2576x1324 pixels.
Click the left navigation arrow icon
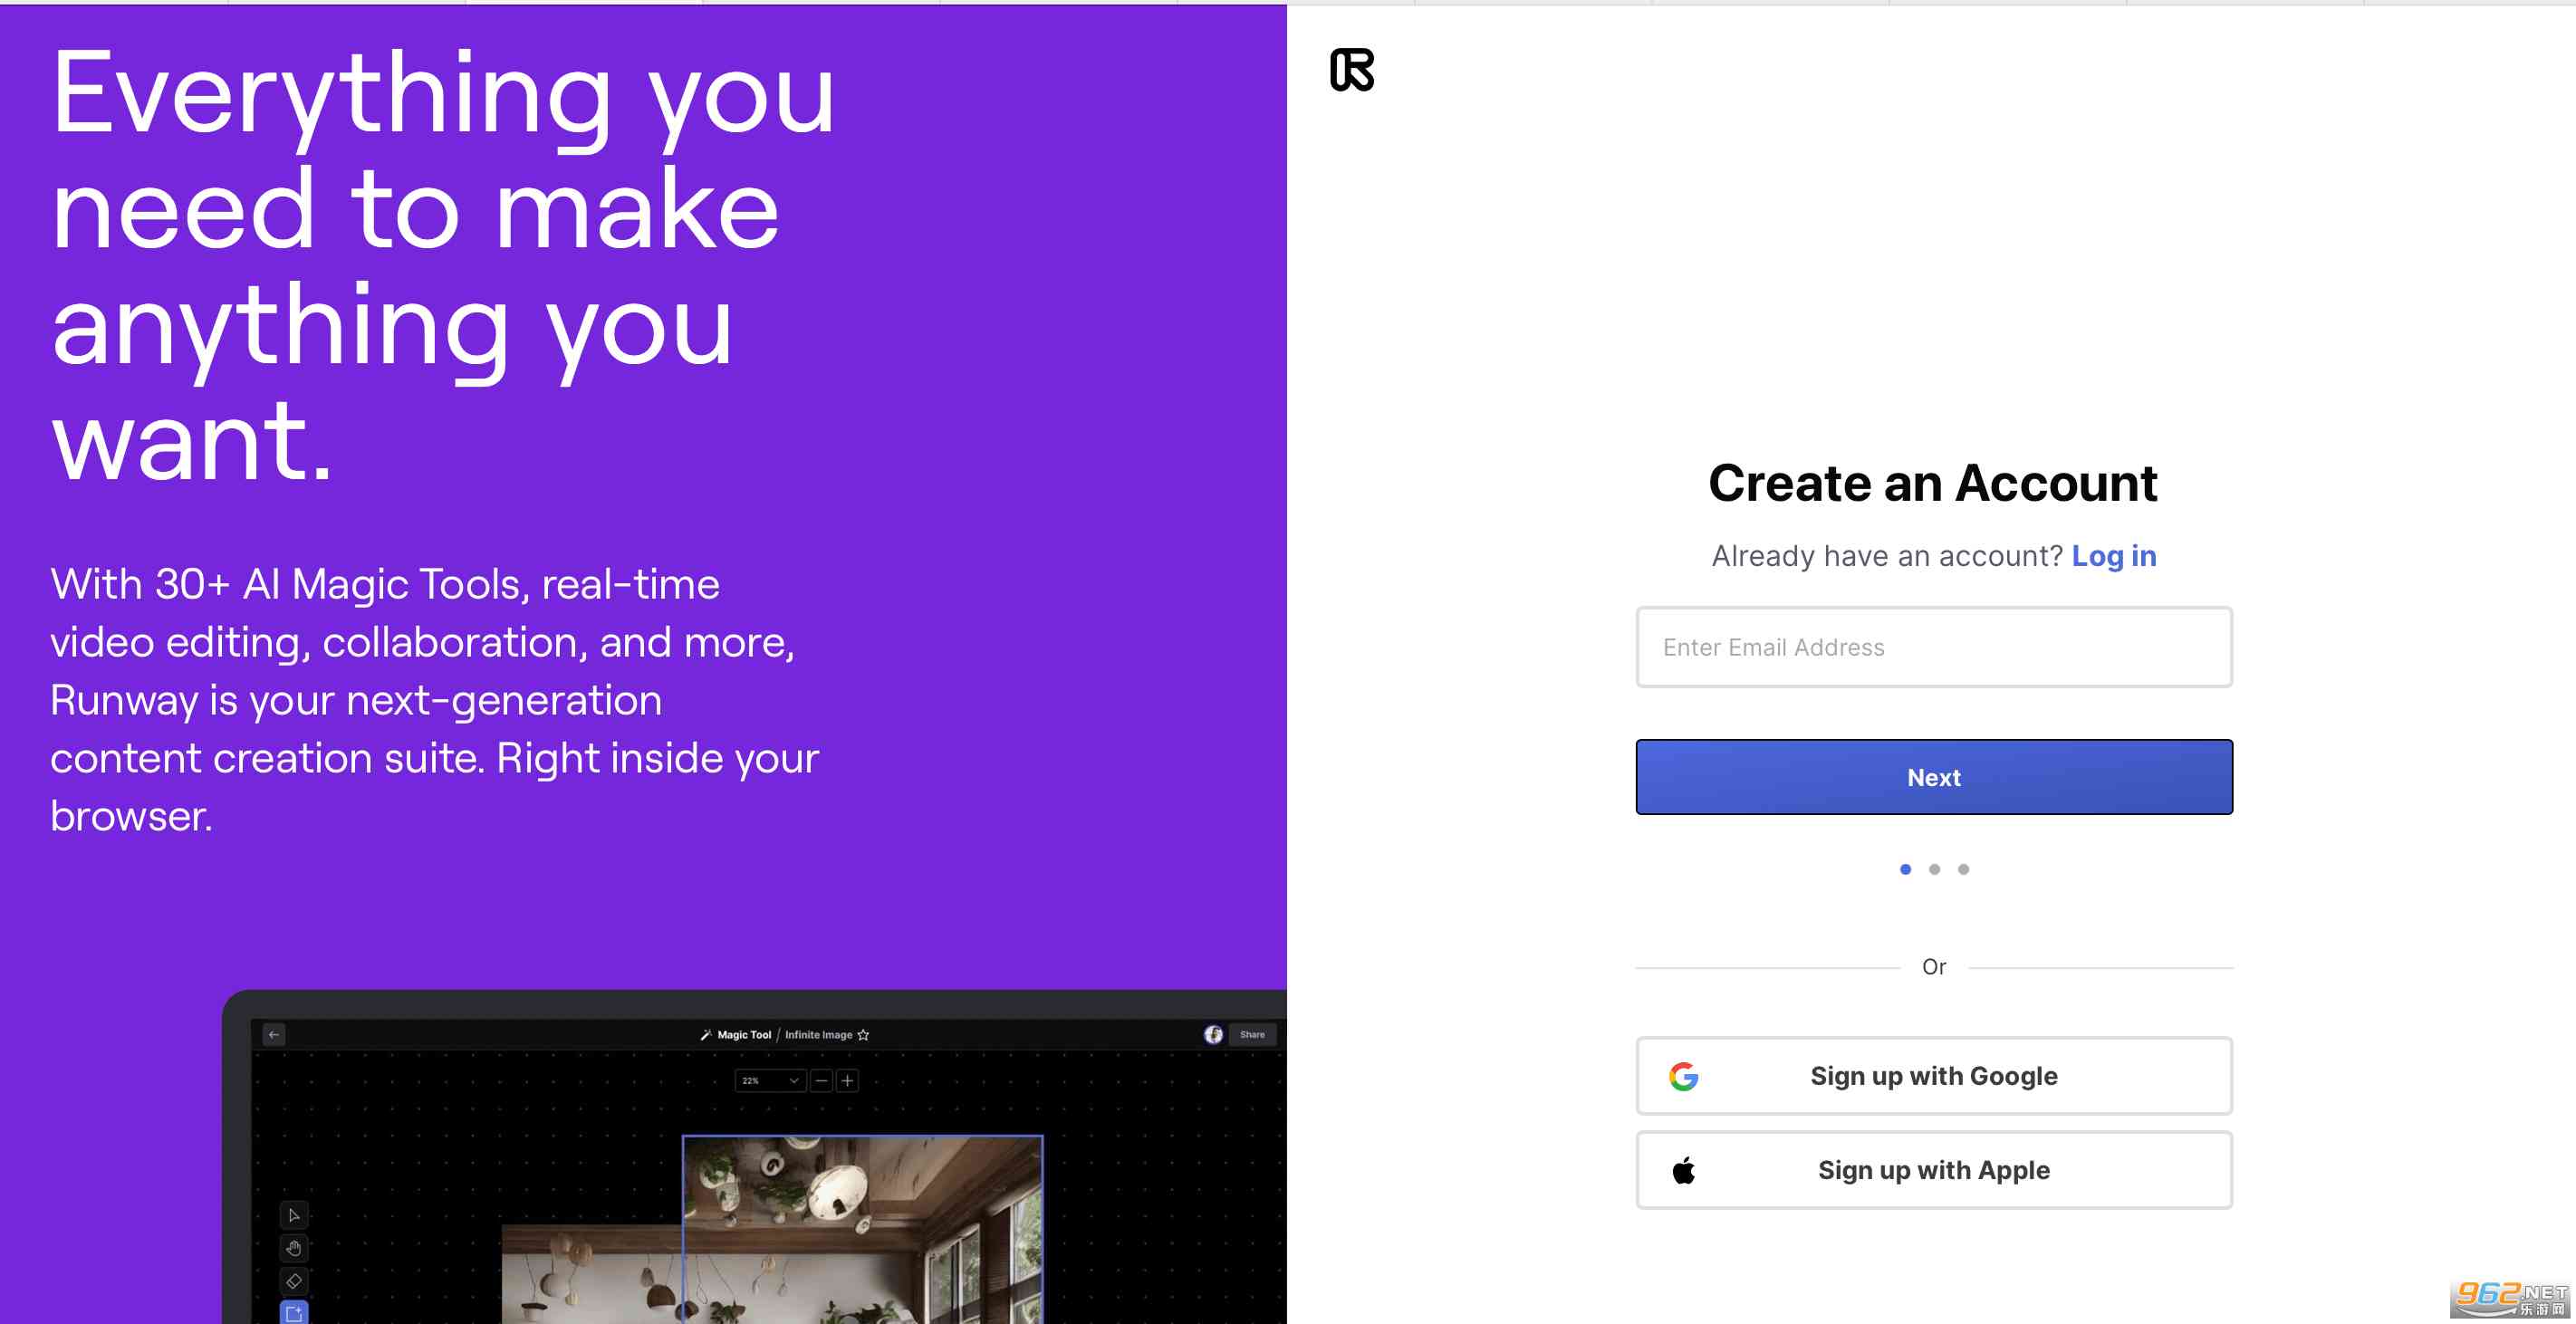coord(274,1033)
